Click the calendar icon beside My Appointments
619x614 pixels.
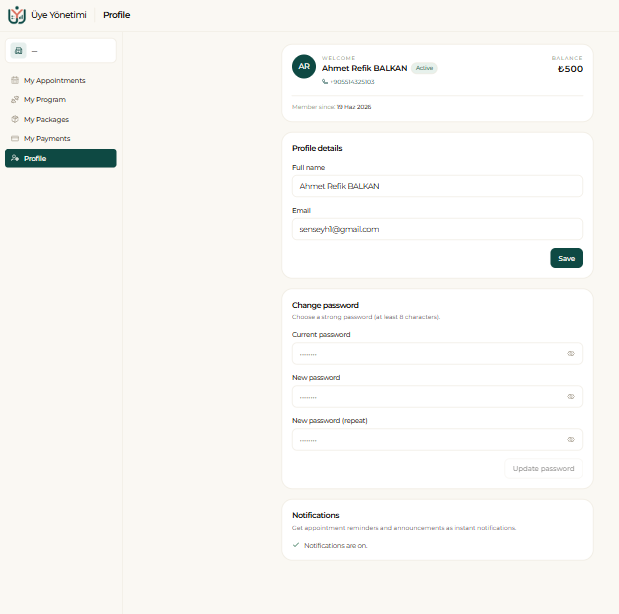15,80
